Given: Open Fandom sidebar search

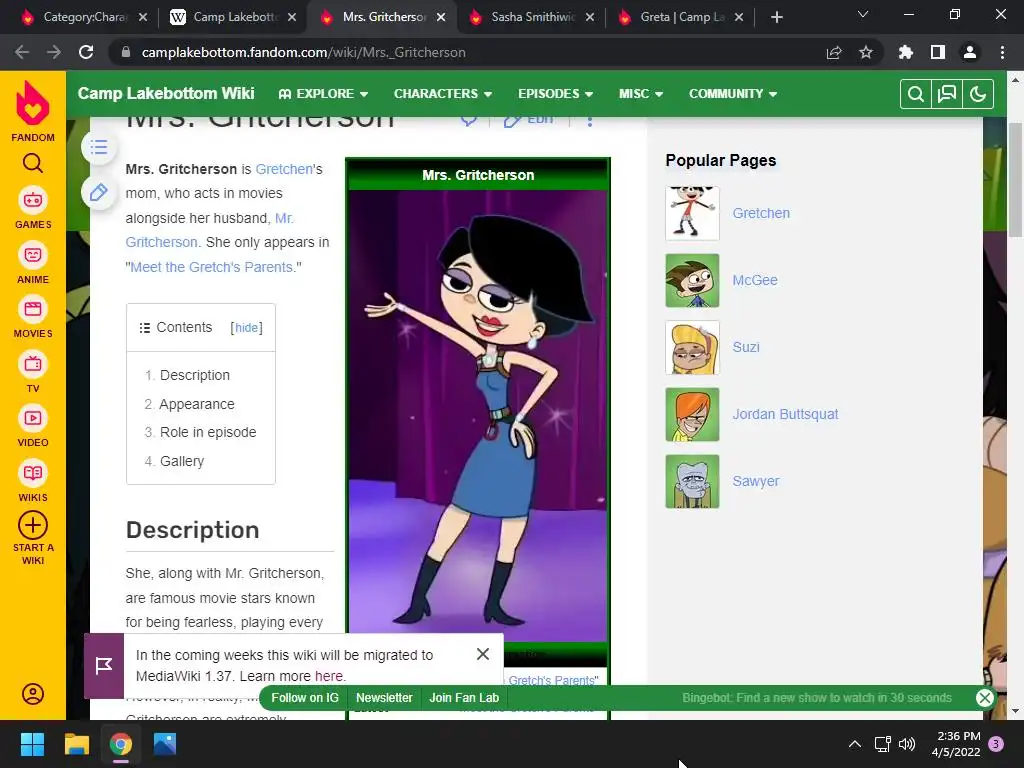Looking at the screenshot, I should pyautogui.click(x=33, y=163).
